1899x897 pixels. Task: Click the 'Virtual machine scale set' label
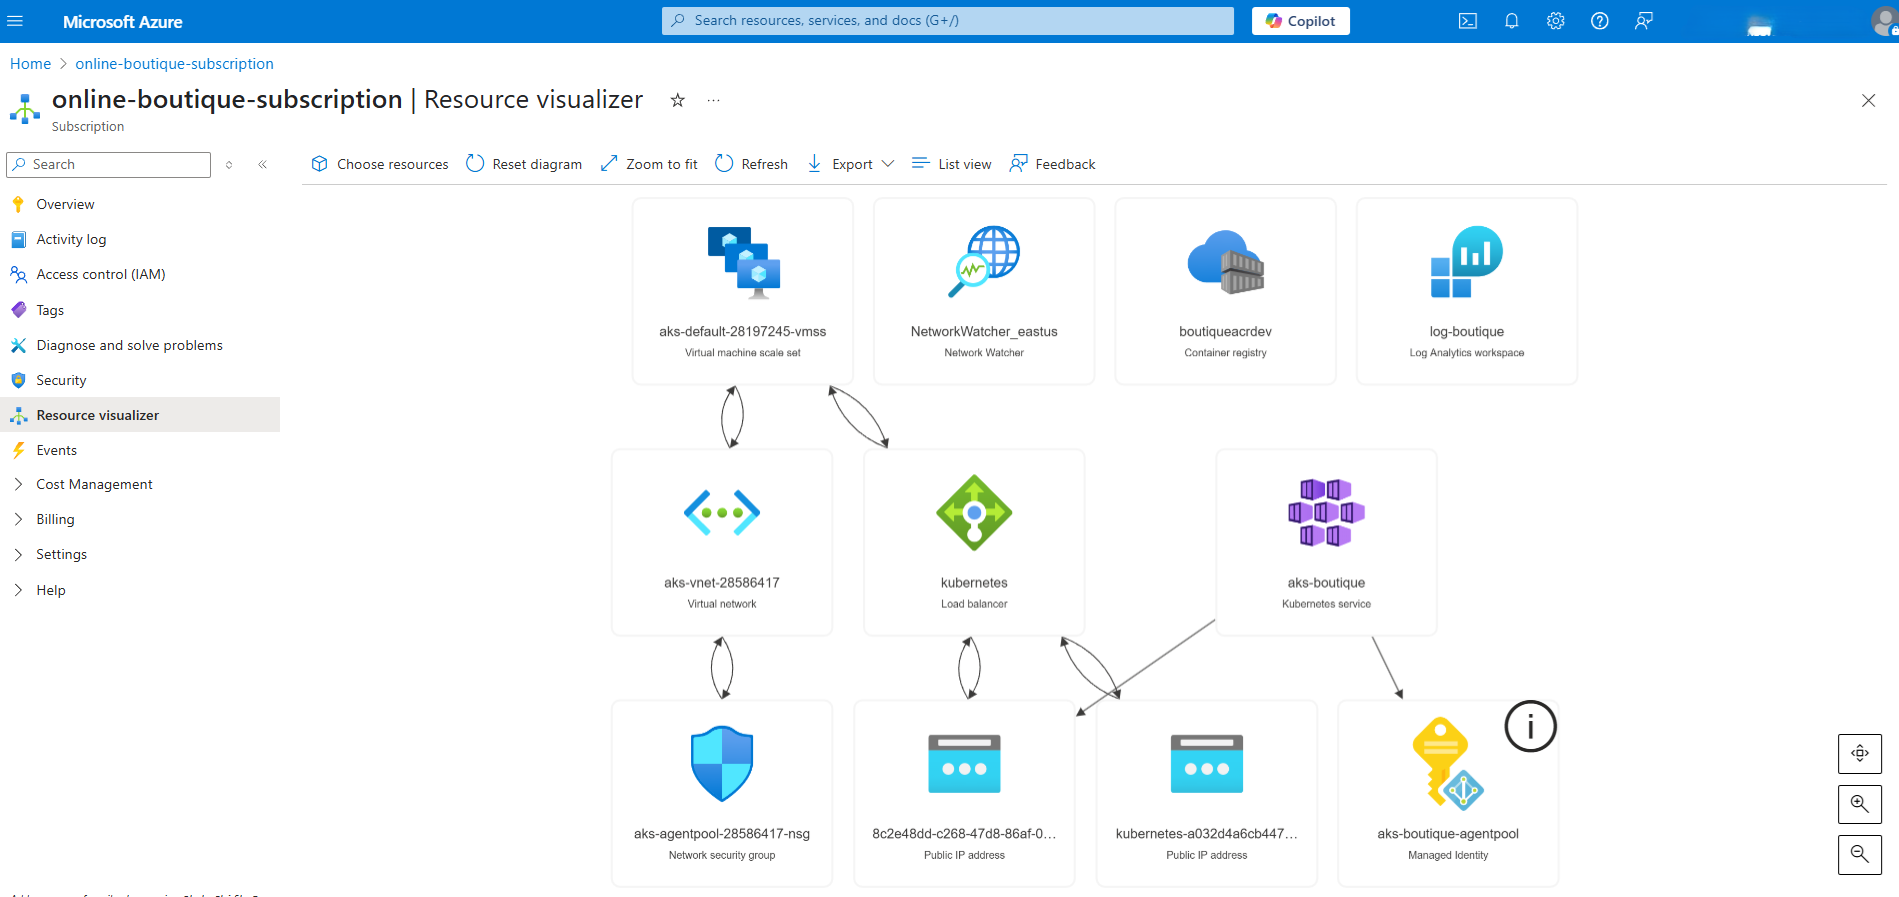tap(743, 353)
